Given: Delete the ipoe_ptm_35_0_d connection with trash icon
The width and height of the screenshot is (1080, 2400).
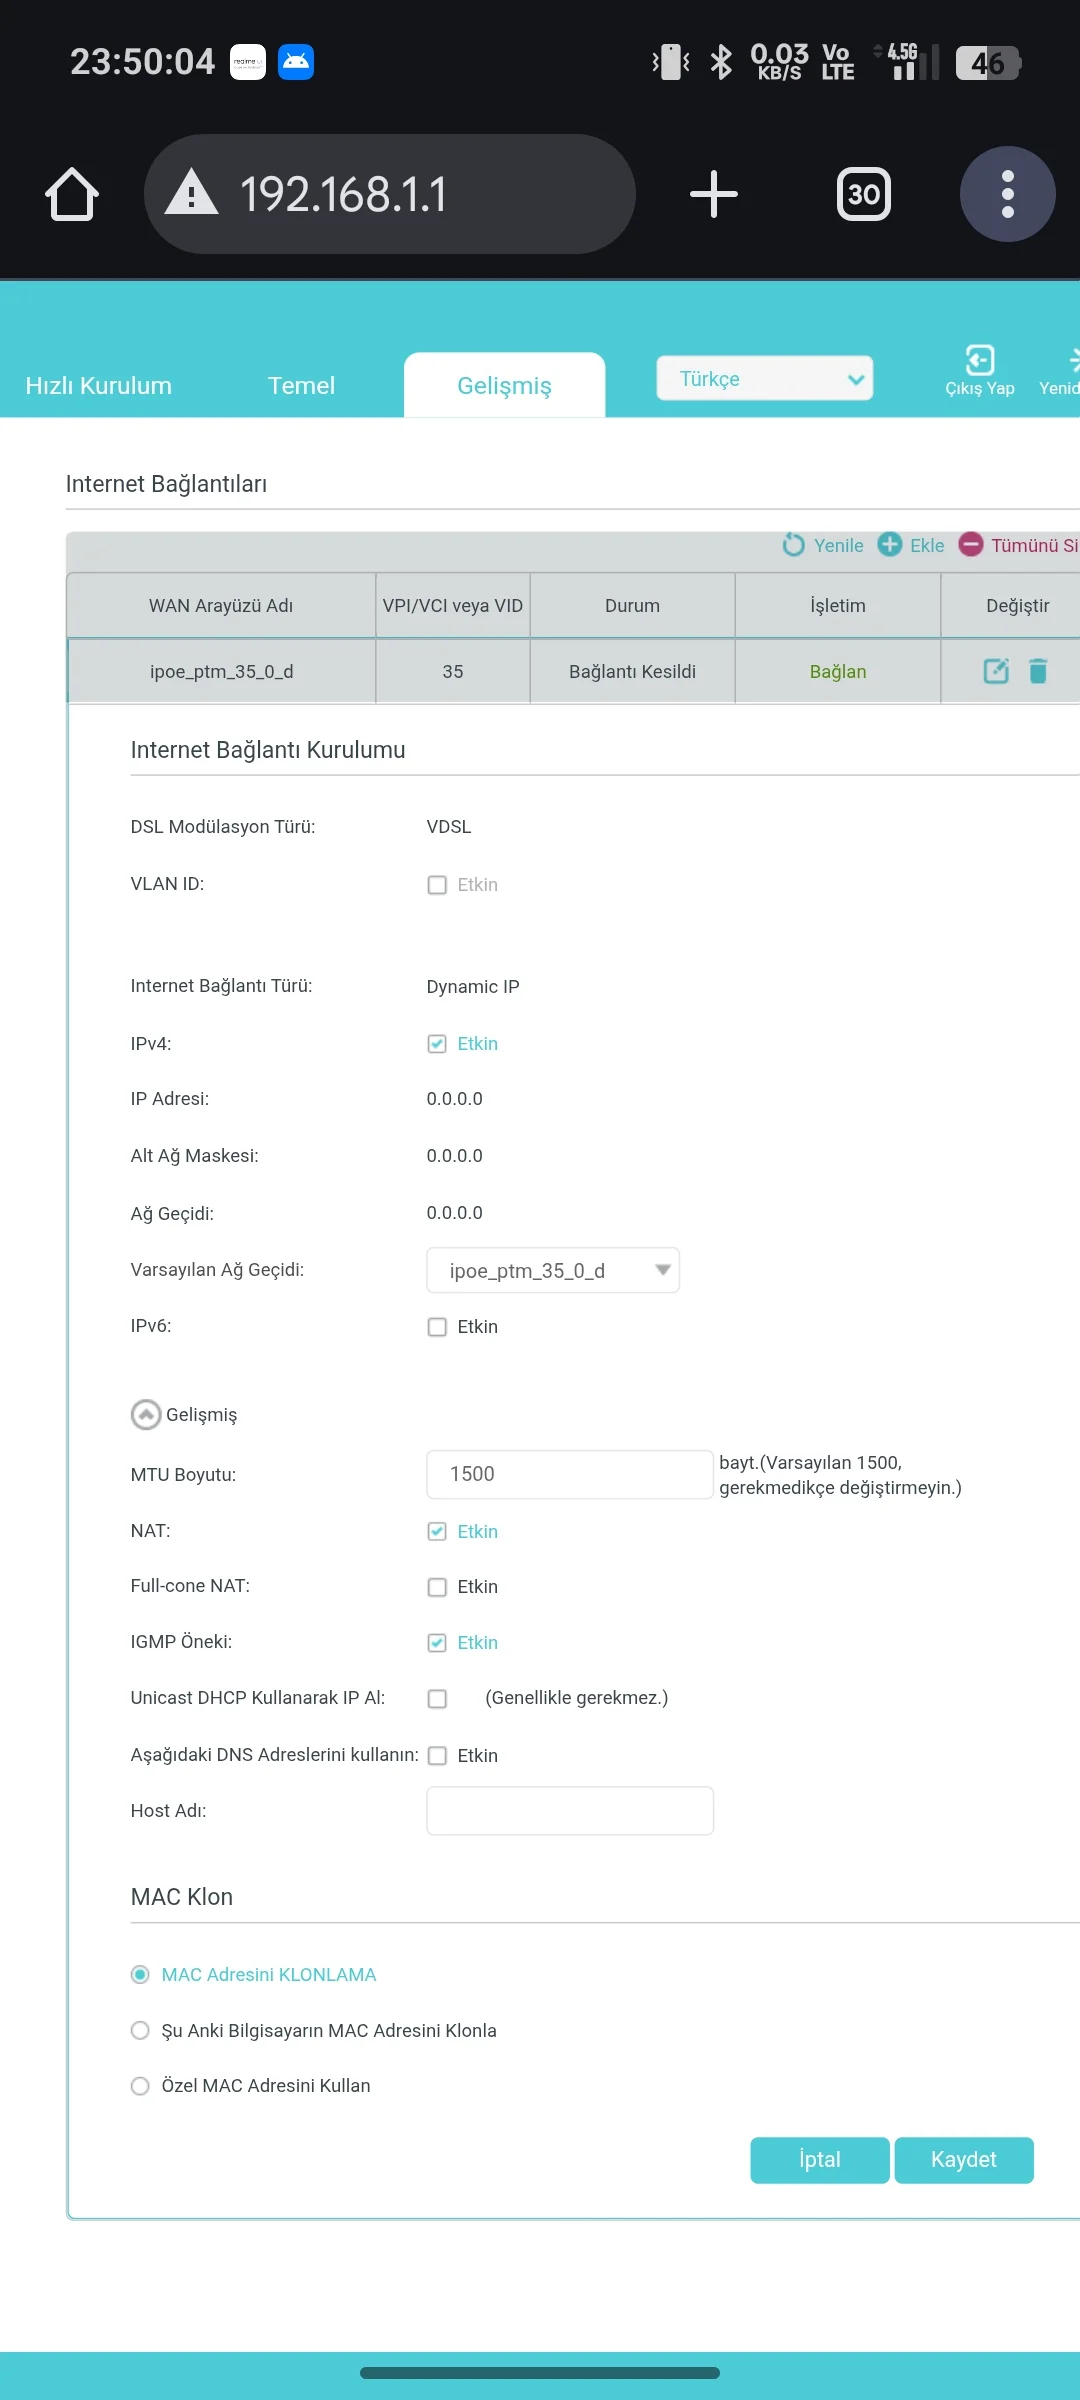Looking at the screenshot, I should pos(1038,671).
